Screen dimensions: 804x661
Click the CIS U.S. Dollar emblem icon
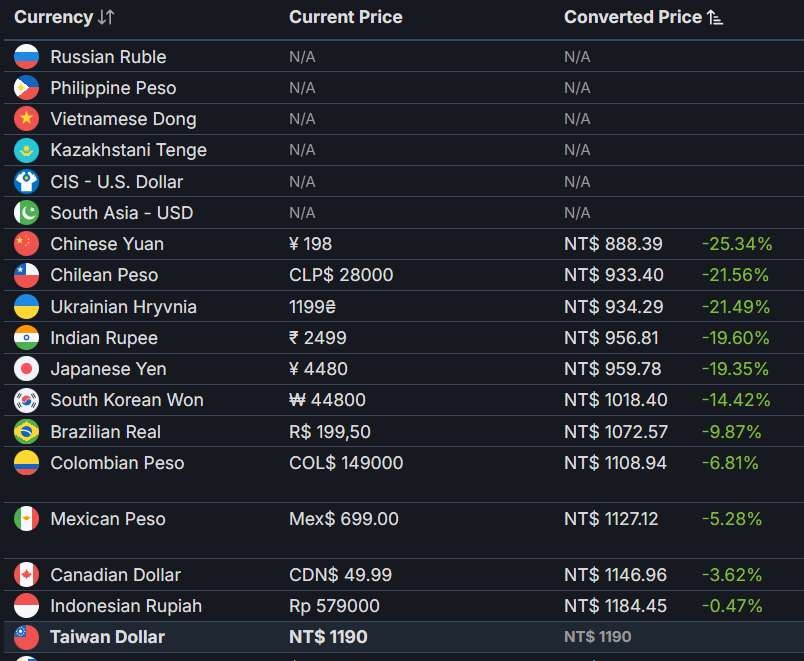(x=26, y=182)
